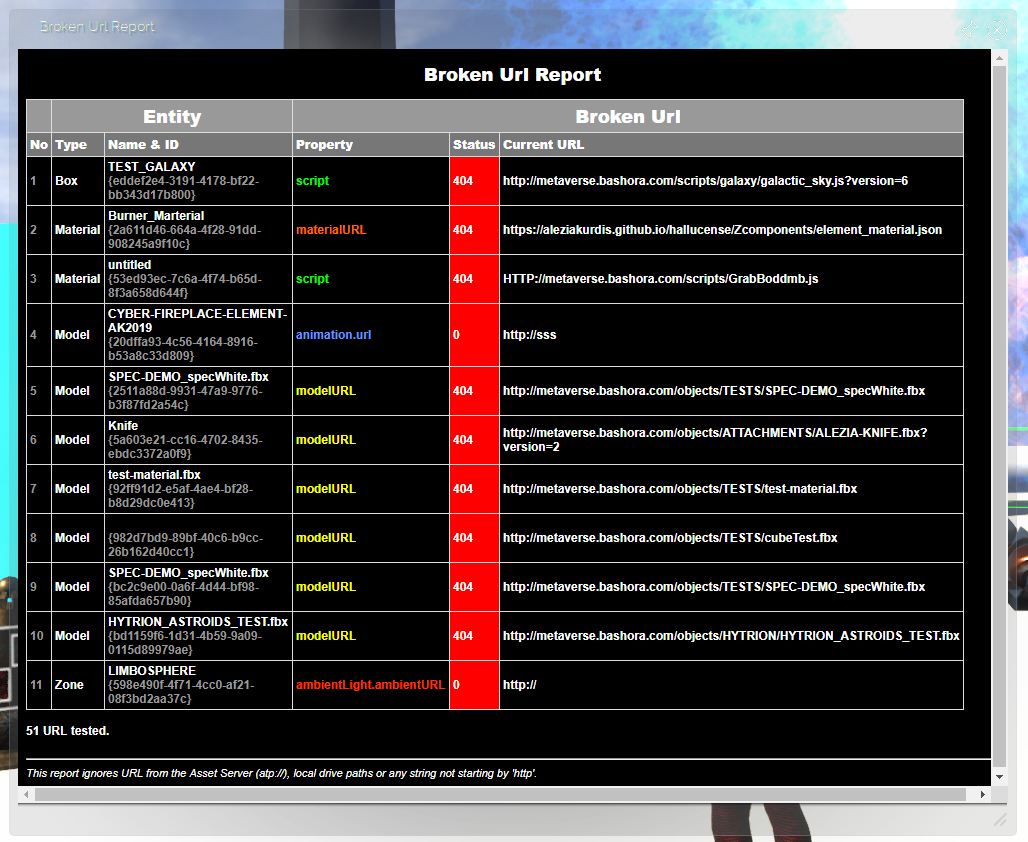Image resolution: width=1028 pixels, height=842 pixels.
Task: Select the TEST_GALAXY entity name
Action: (151, 167)
